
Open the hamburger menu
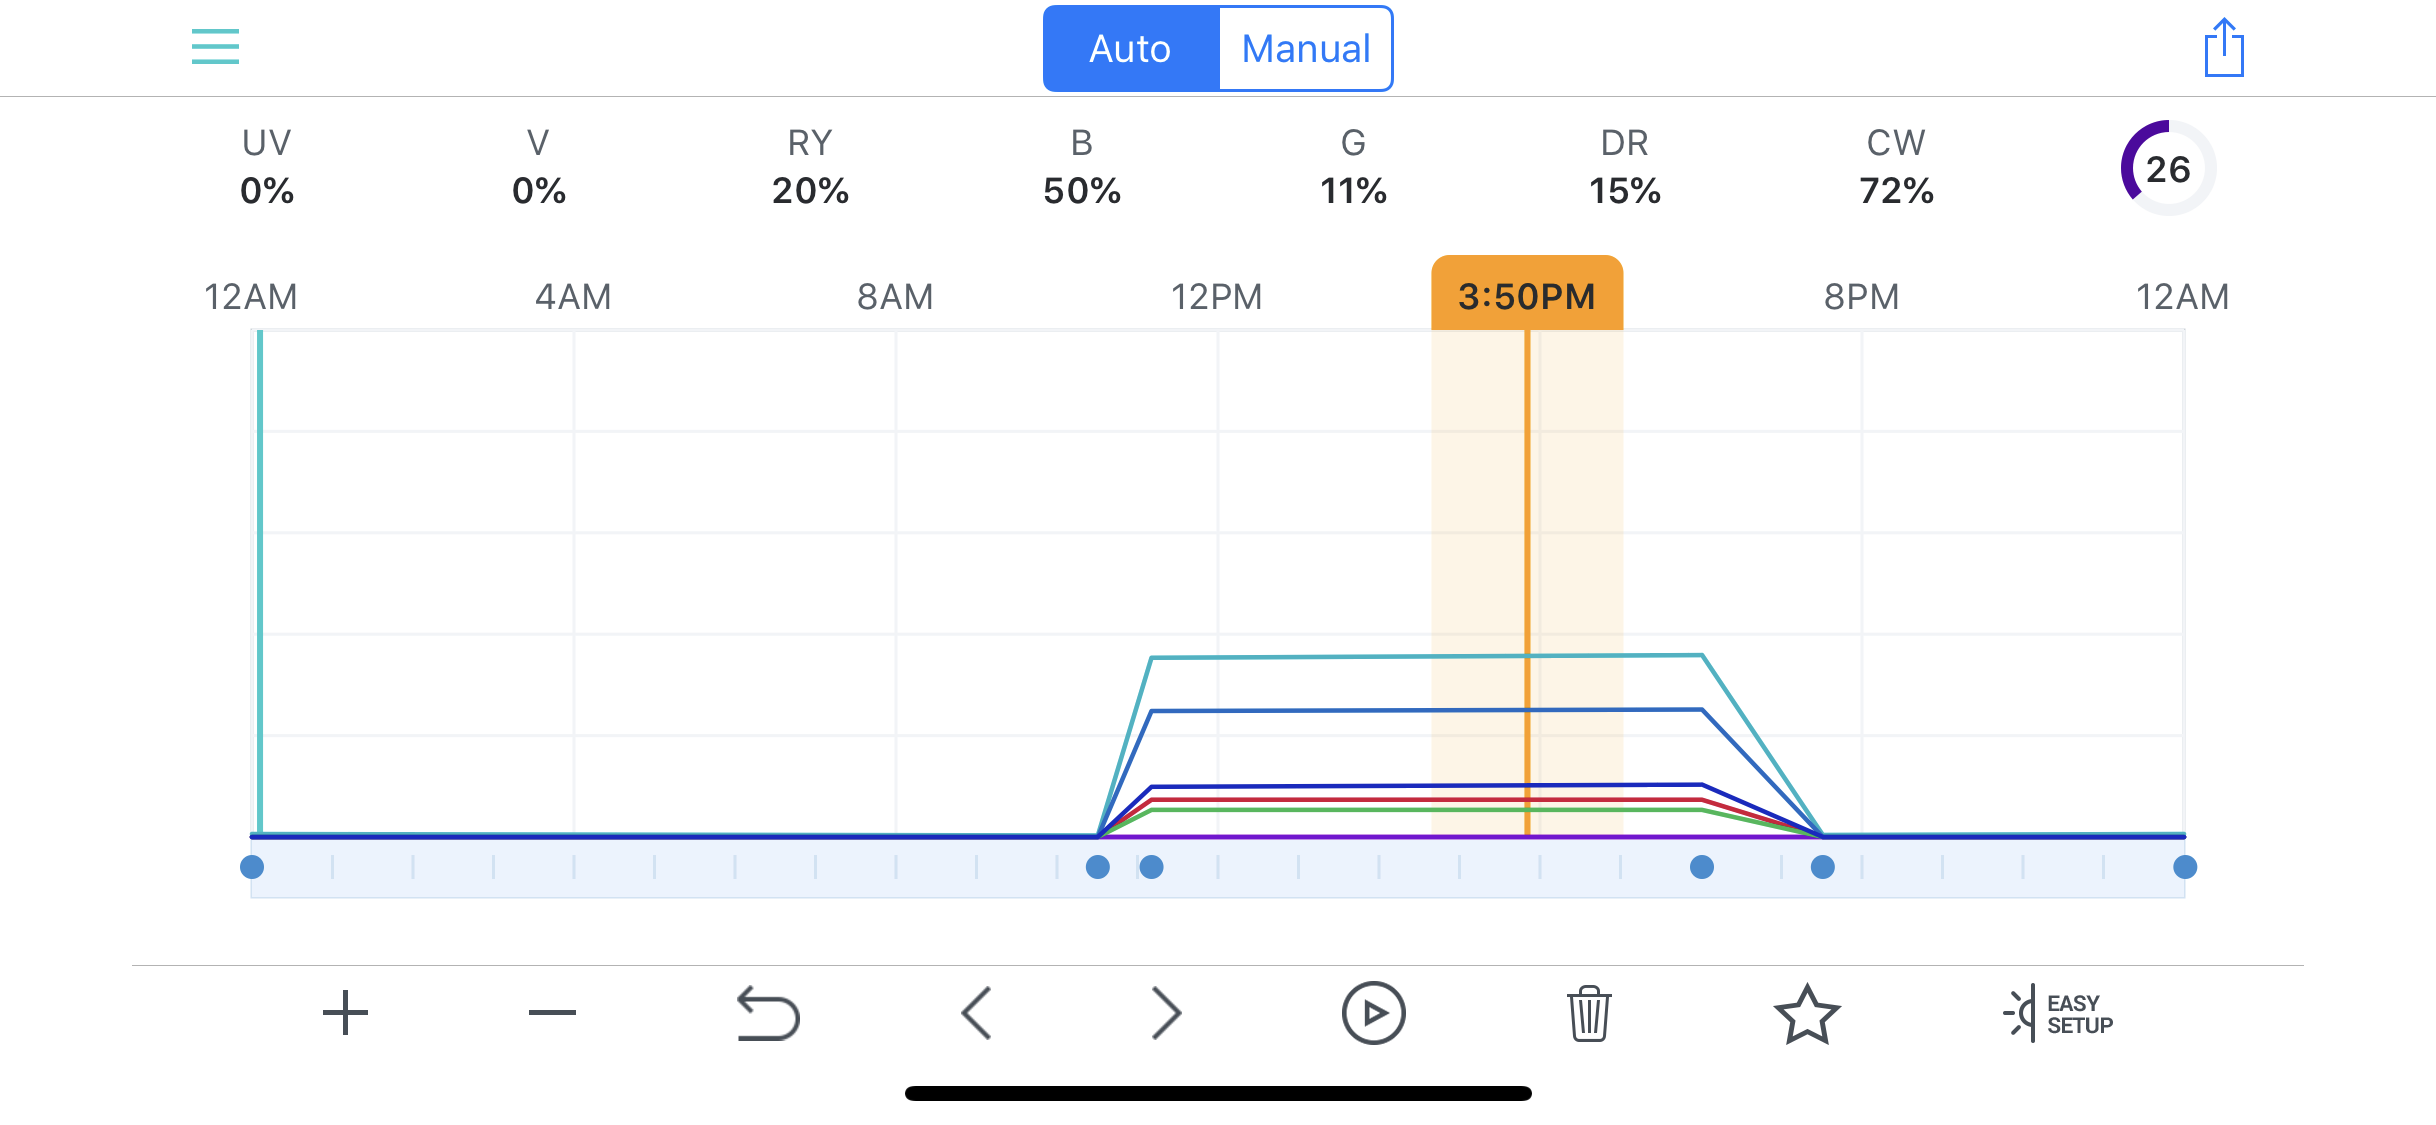[215, 47]
